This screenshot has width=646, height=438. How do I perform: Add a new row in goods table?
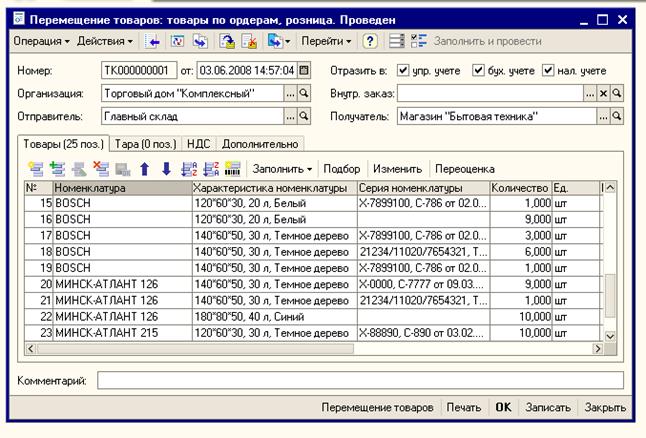[x=36, y=169]
